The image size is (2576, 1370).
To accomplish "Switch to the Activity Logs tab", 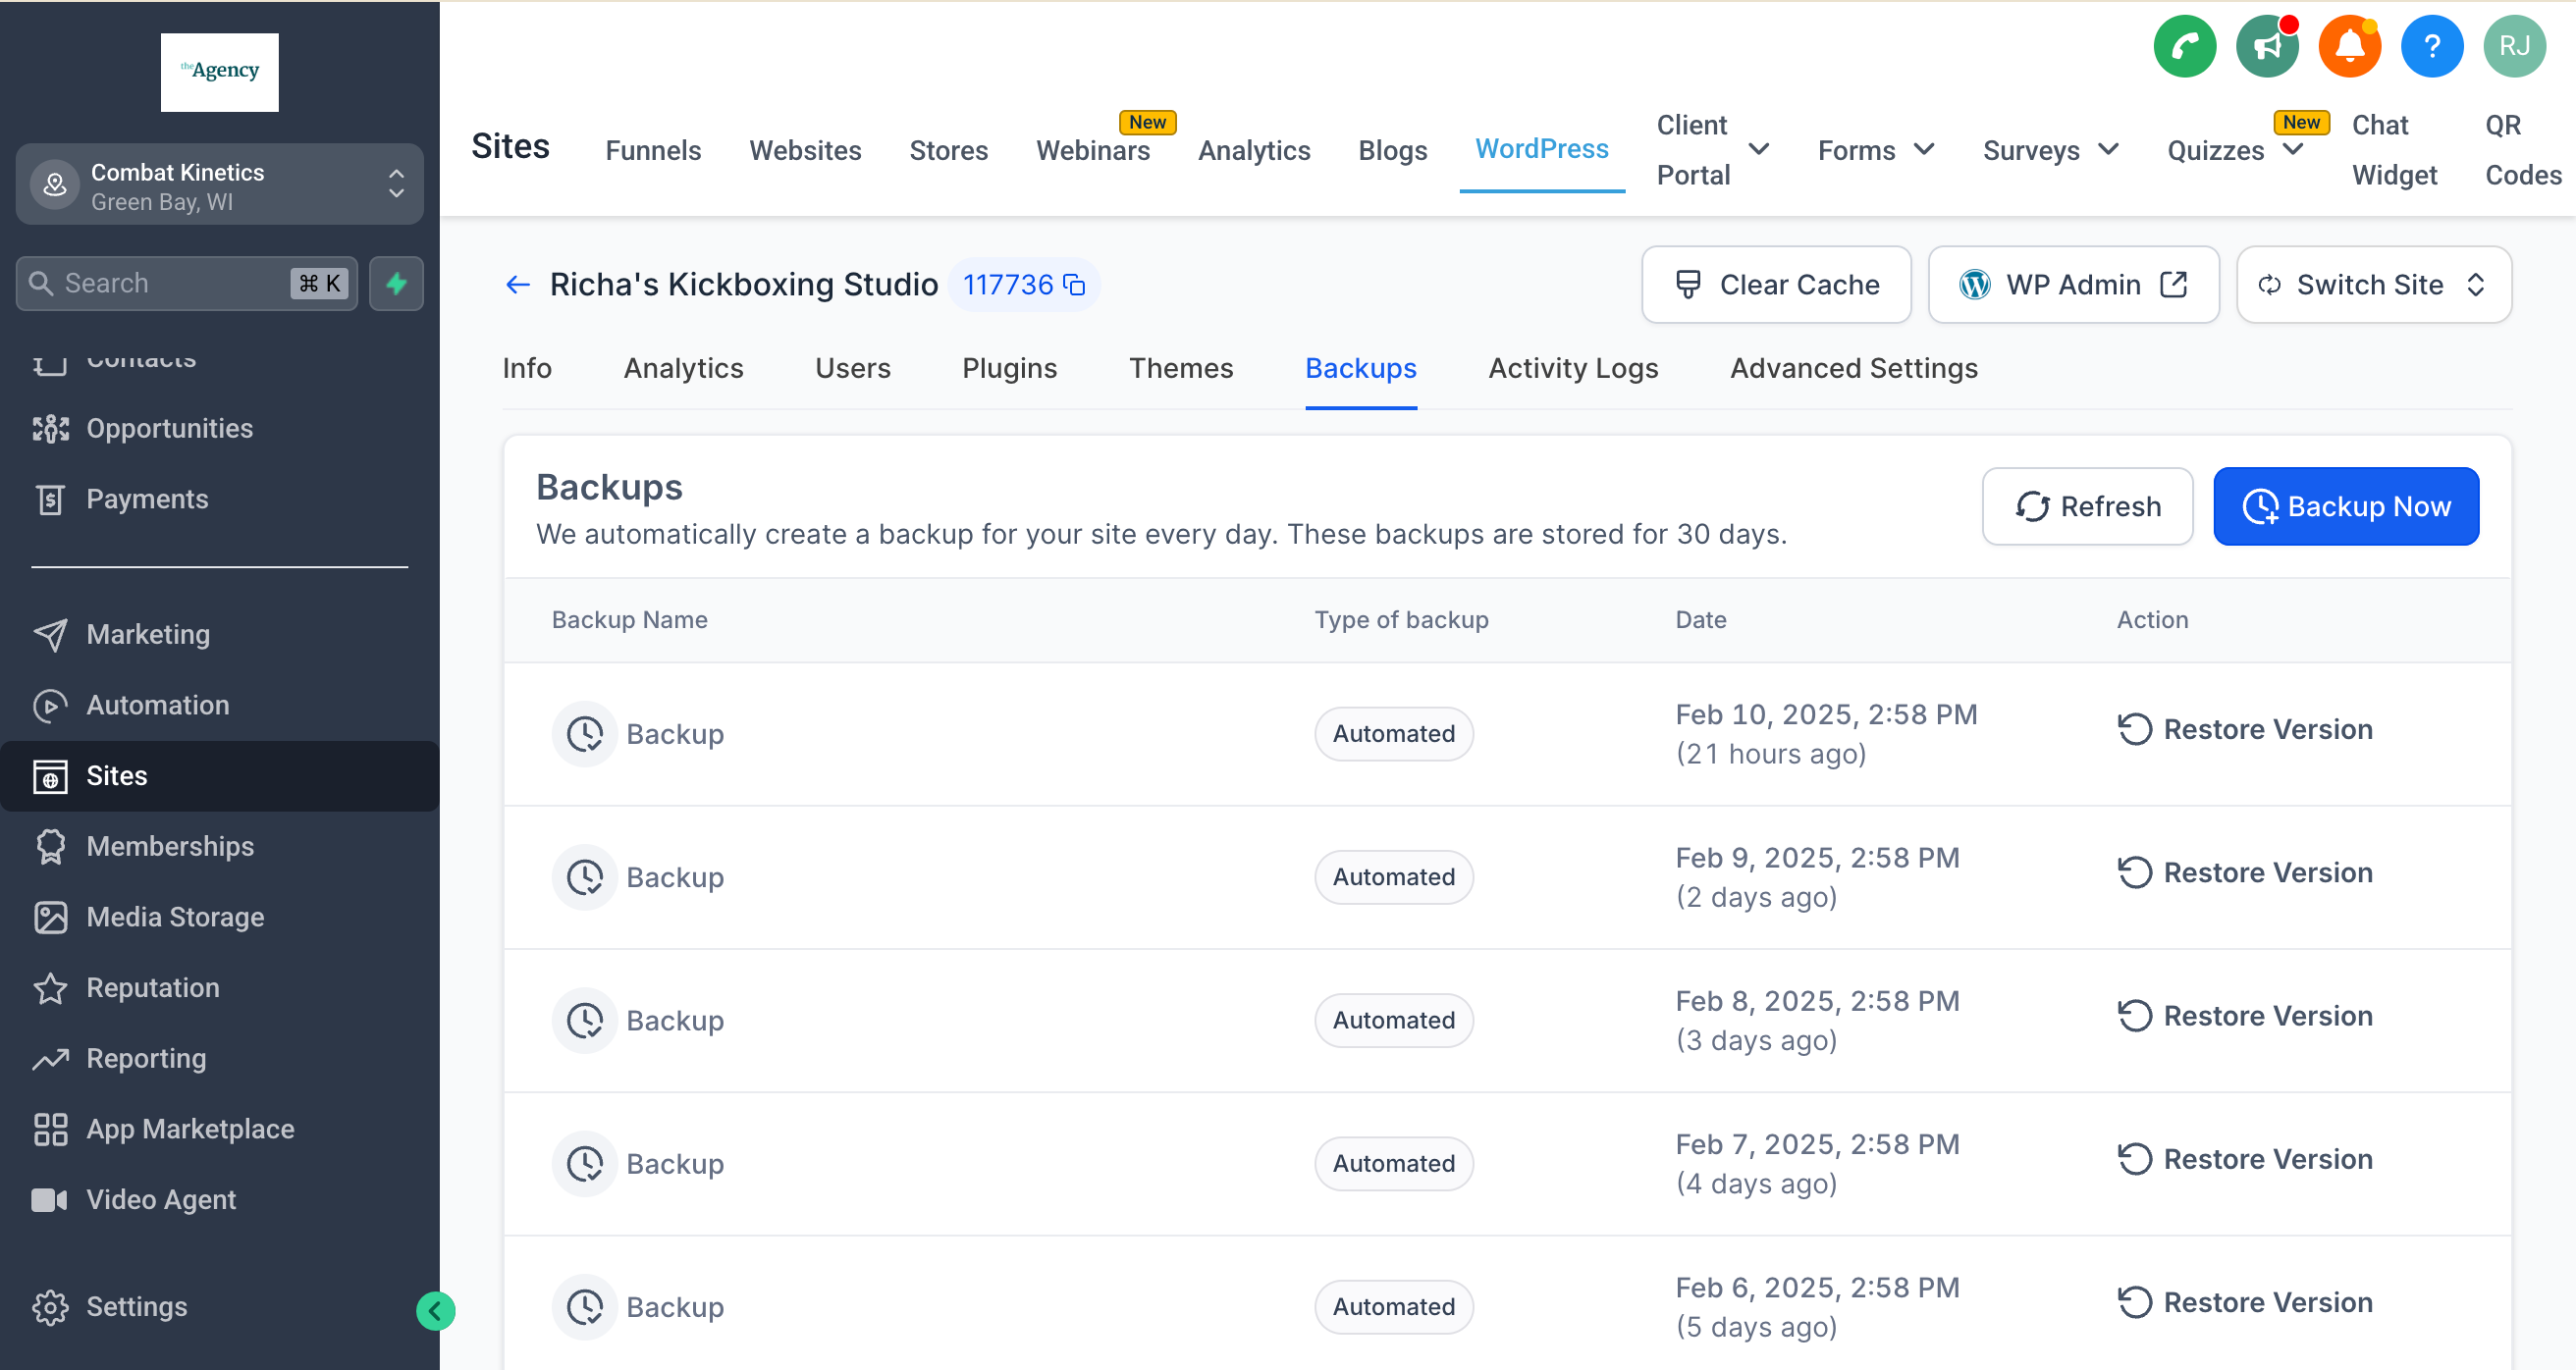I will pos(1572,368).
